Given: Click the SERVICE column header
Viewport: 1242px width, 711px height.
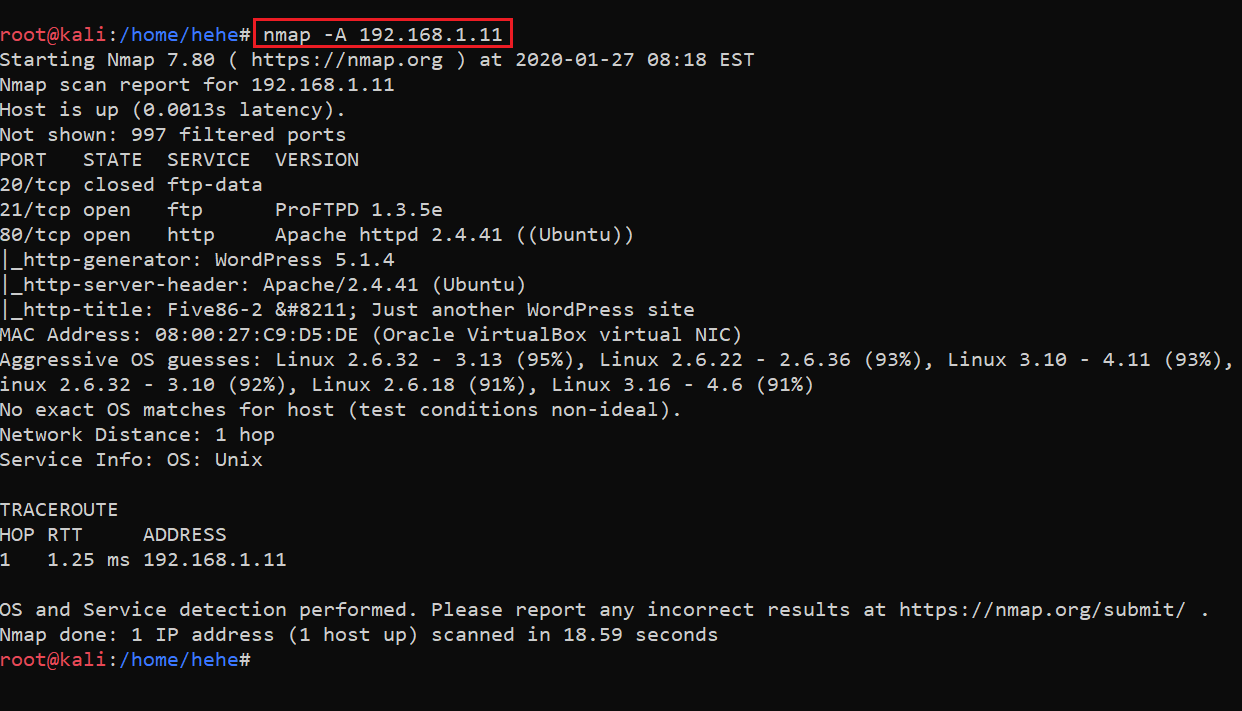Looking at the screenshot, I should coord(208,160).
